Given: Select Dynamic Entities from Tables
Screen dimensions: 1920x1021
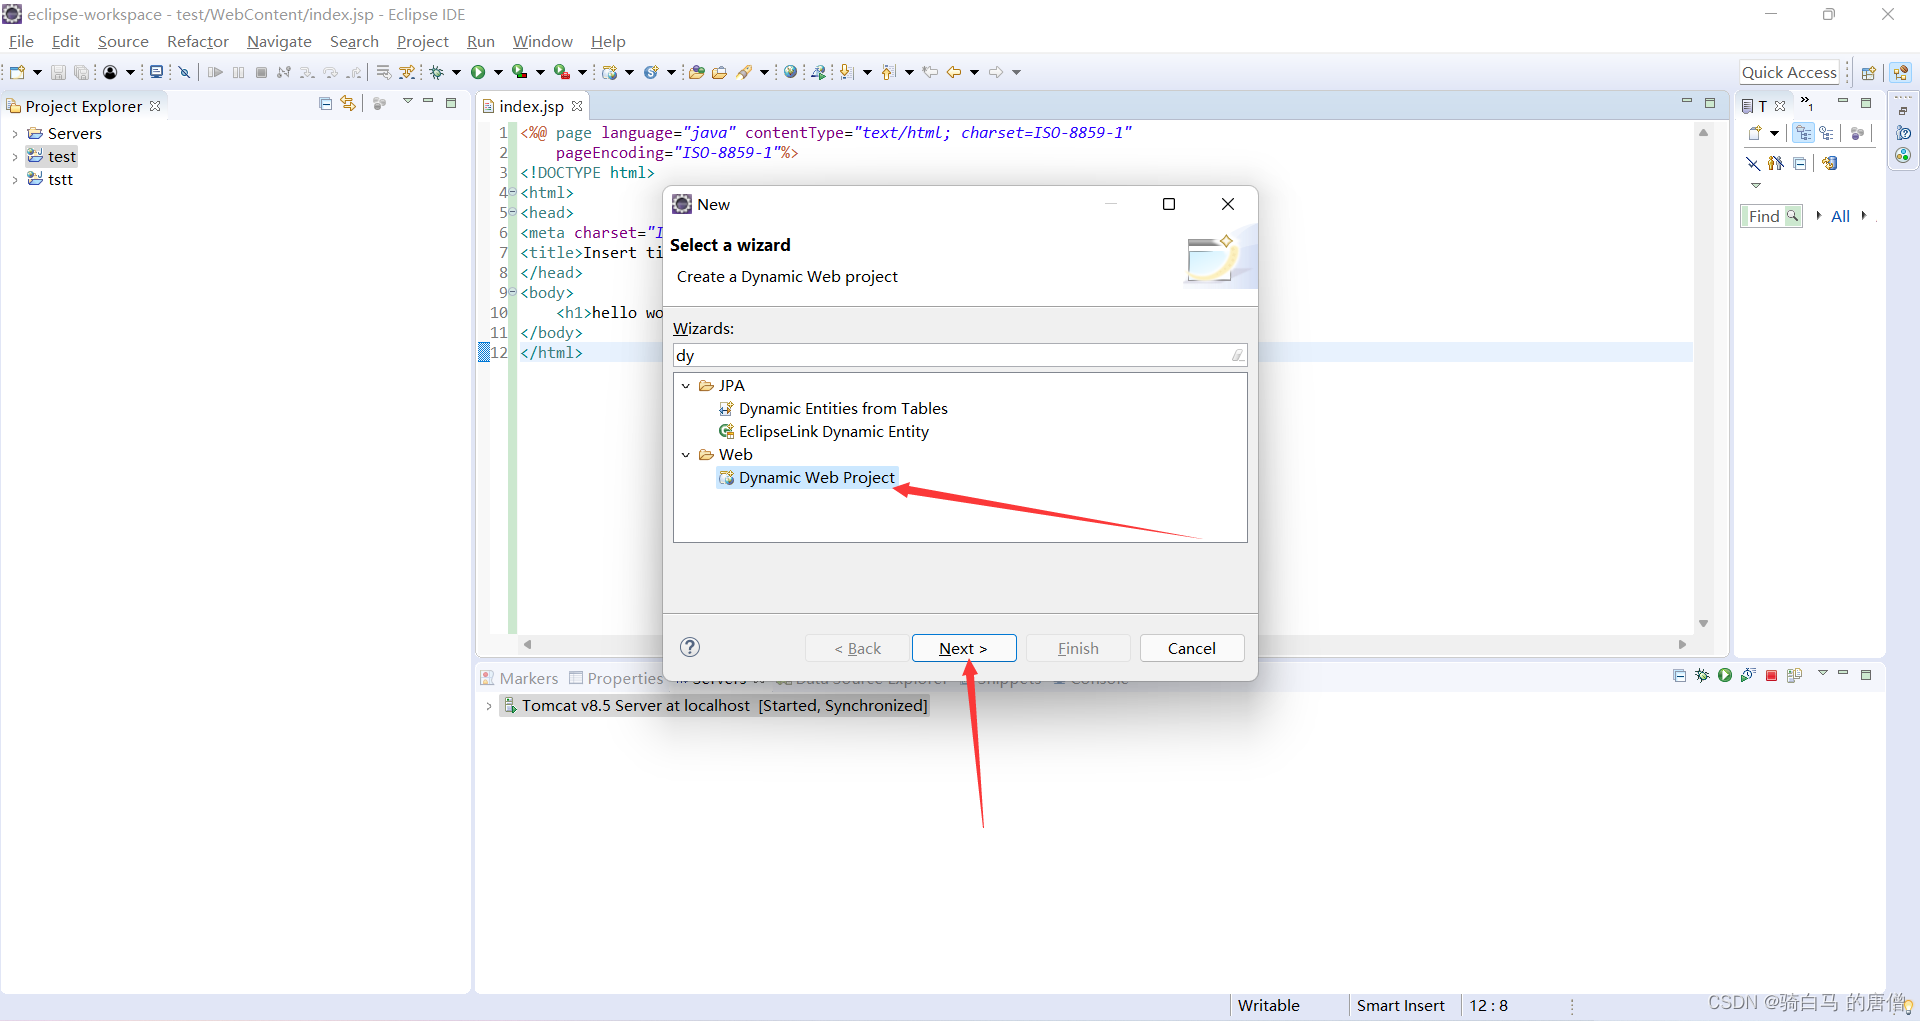Looking at the screenshot, I should pyautogui.click(x=833, y=409).
